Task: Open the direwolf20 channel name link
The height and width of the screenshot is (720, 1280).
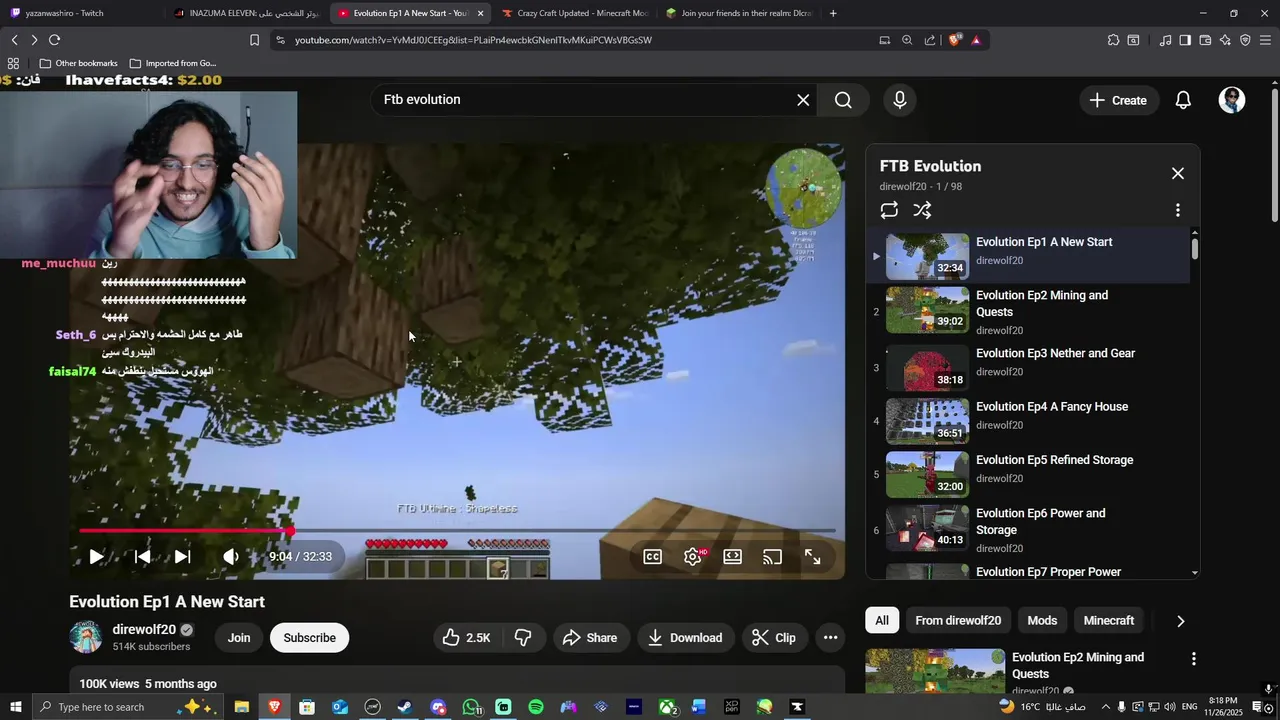Action: (144, 630)
